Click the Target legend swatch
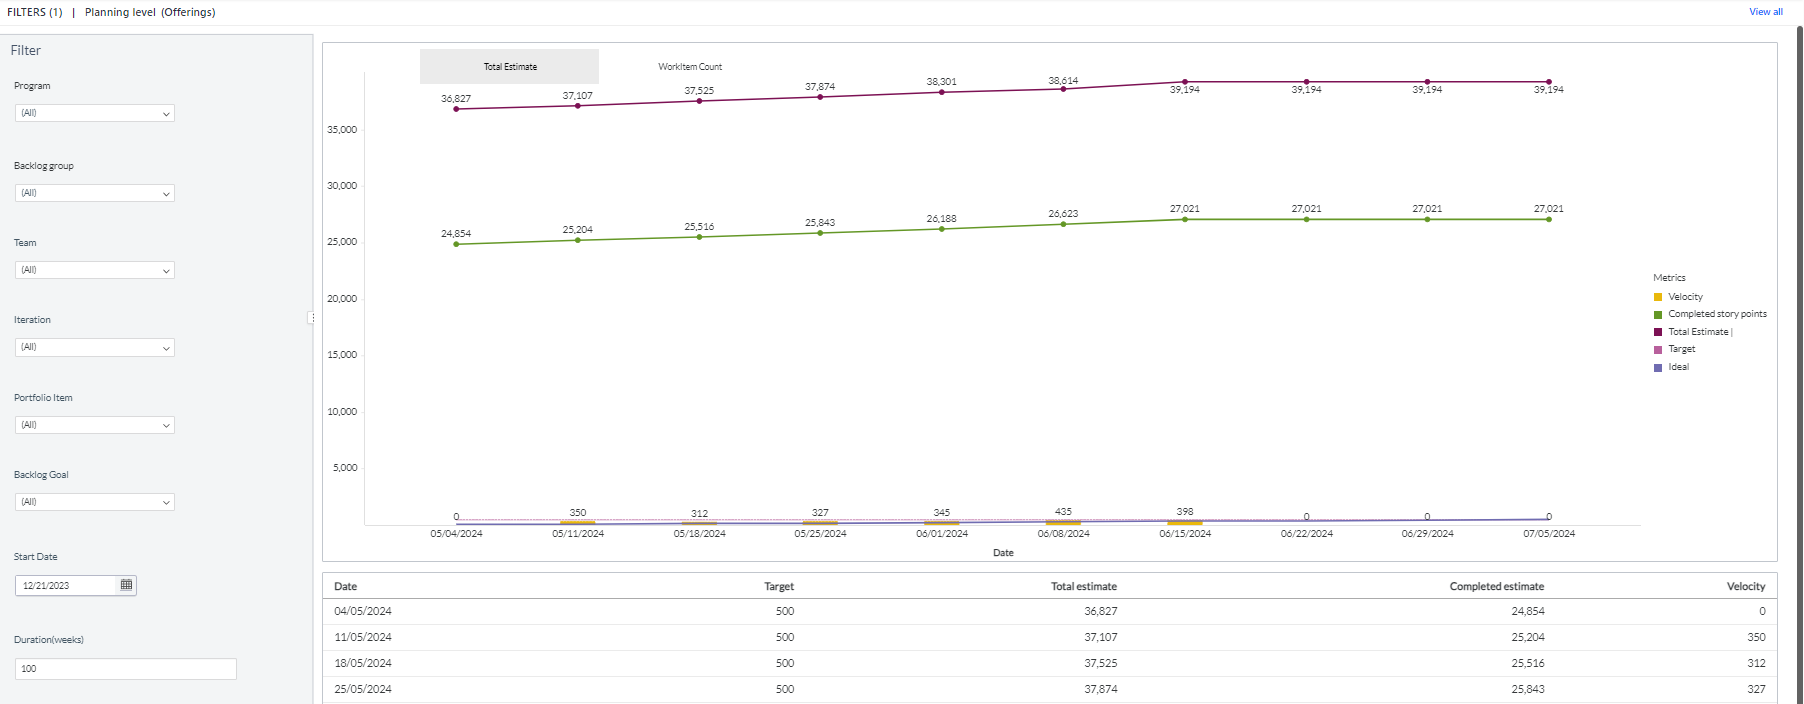The height and width of the screenshot is (704, 1804). (x=1658, y=349)
